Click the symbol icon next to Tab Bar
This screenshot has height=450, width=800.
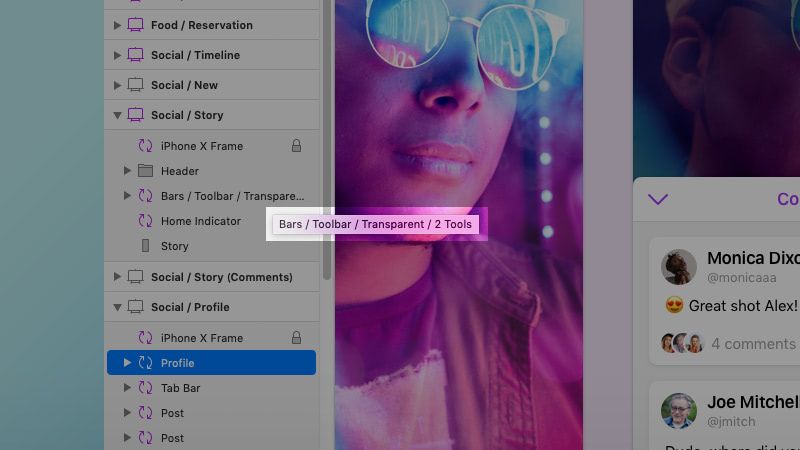point(145,388)
